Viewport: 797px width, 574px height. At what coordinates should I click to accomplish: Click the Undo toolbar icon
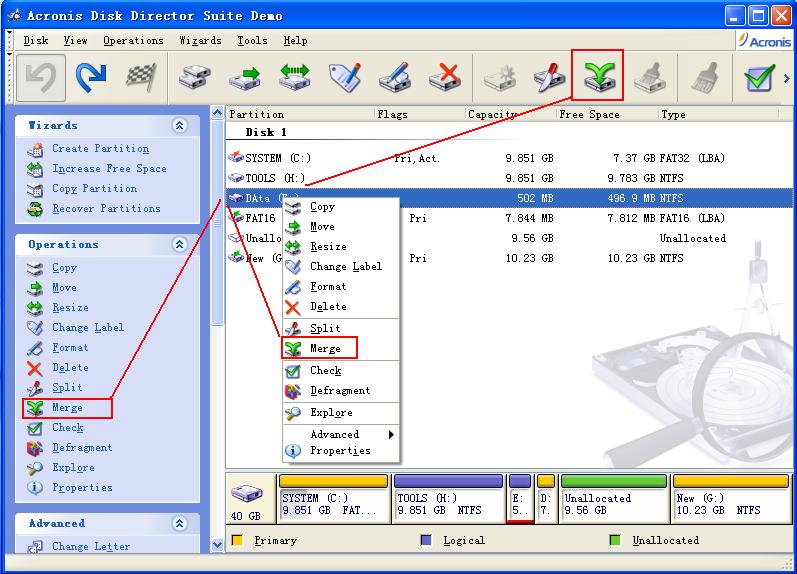coord(41,78)
